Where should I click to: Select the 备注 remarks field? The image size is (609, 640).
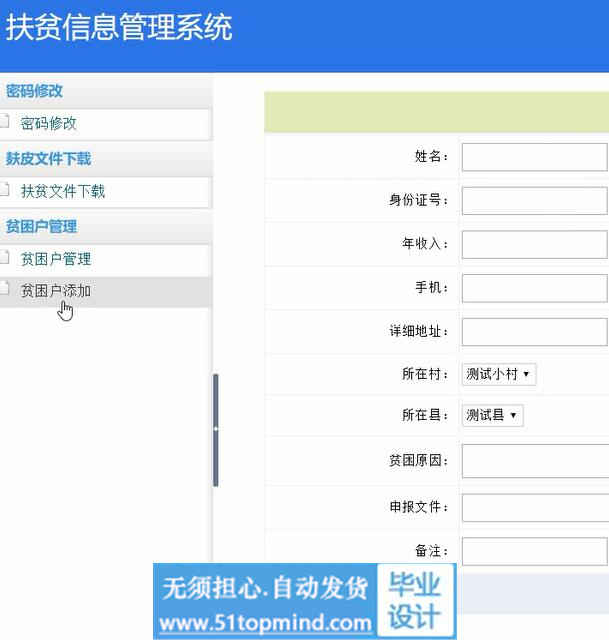(534, 551)
